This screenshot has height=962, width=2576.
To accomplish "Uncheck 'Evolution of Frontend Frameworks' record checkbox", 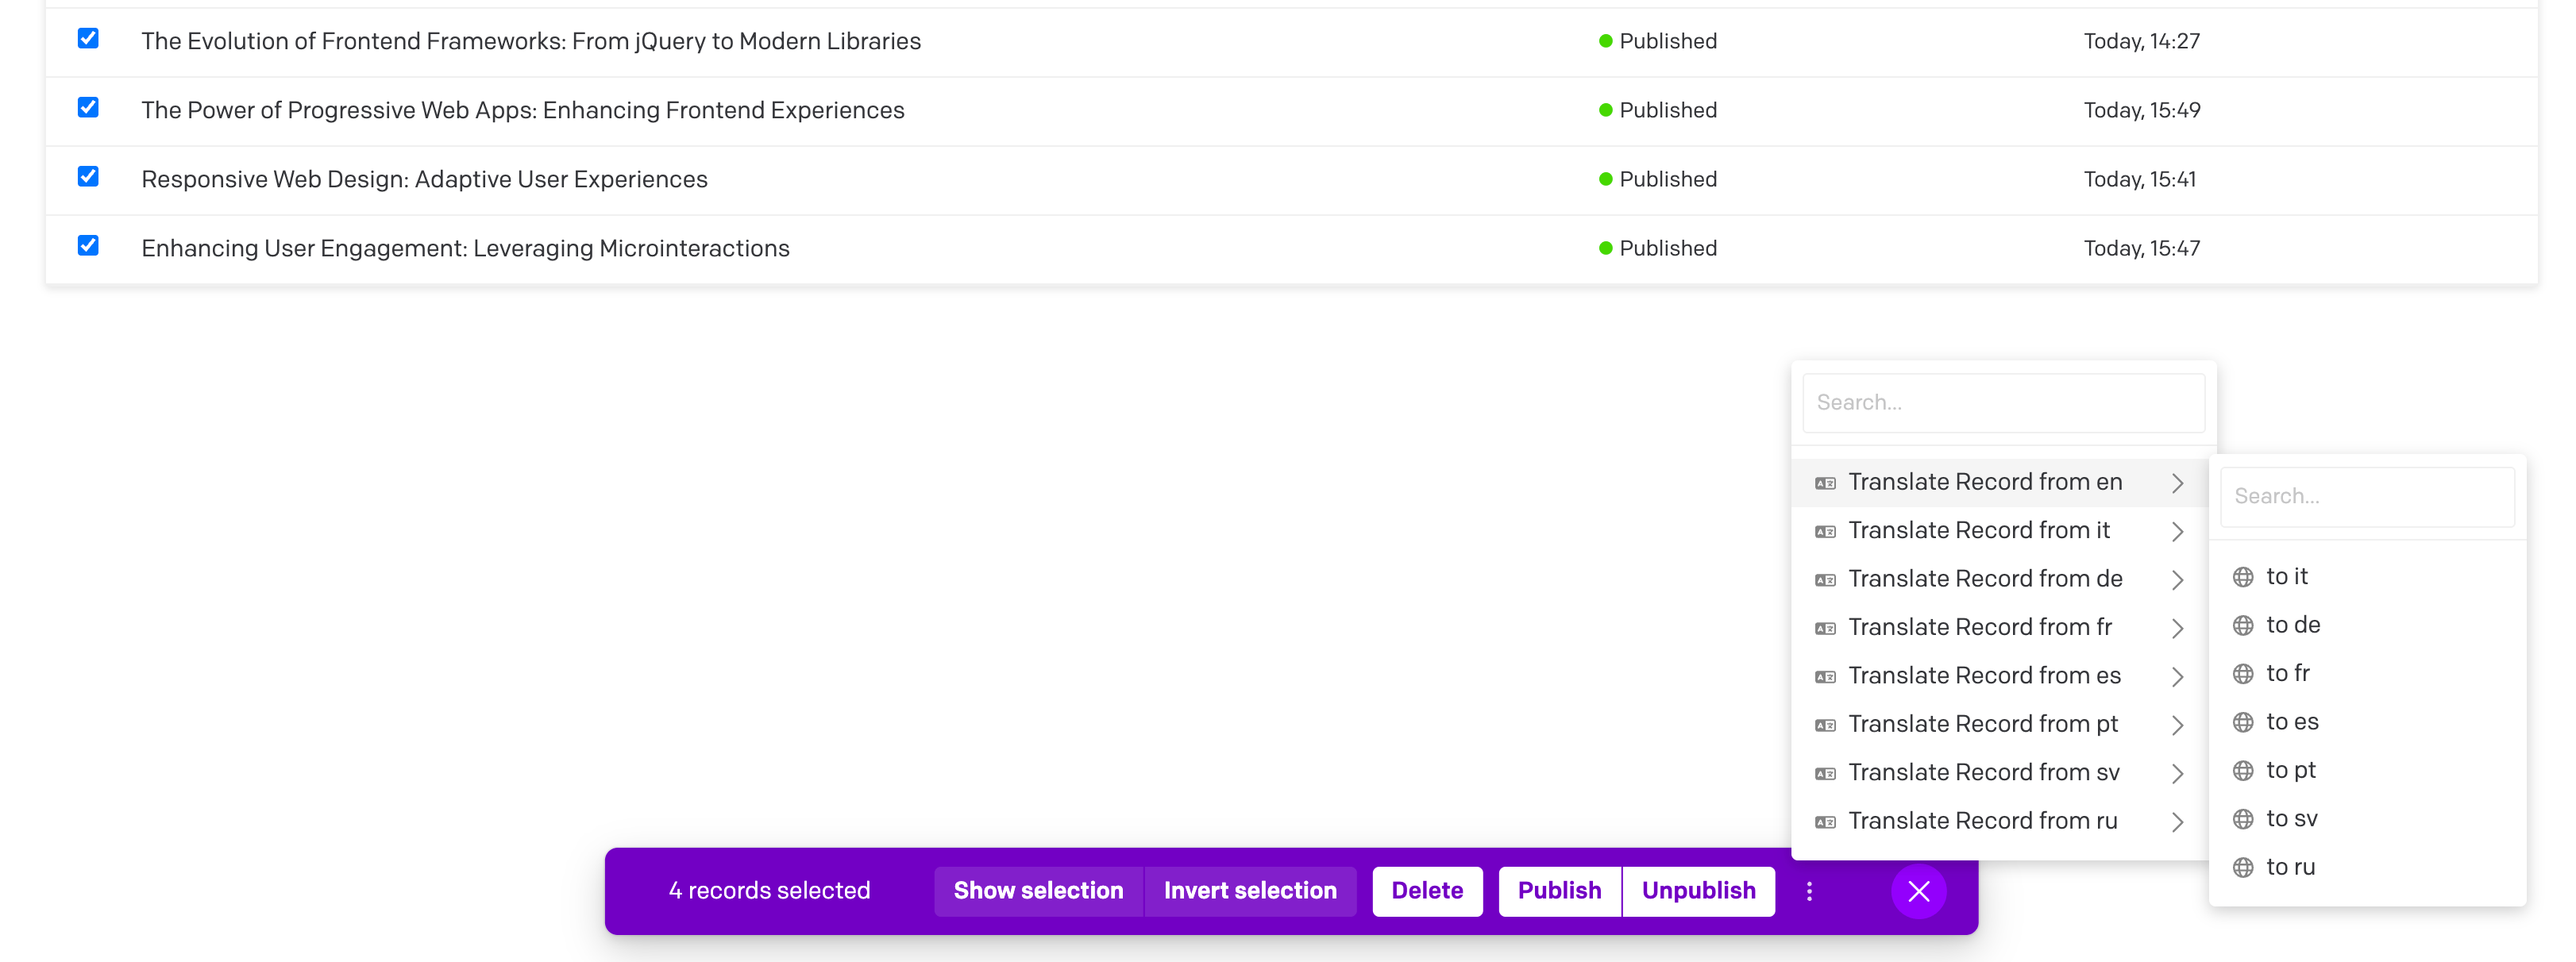I will [x=88, y=39].
